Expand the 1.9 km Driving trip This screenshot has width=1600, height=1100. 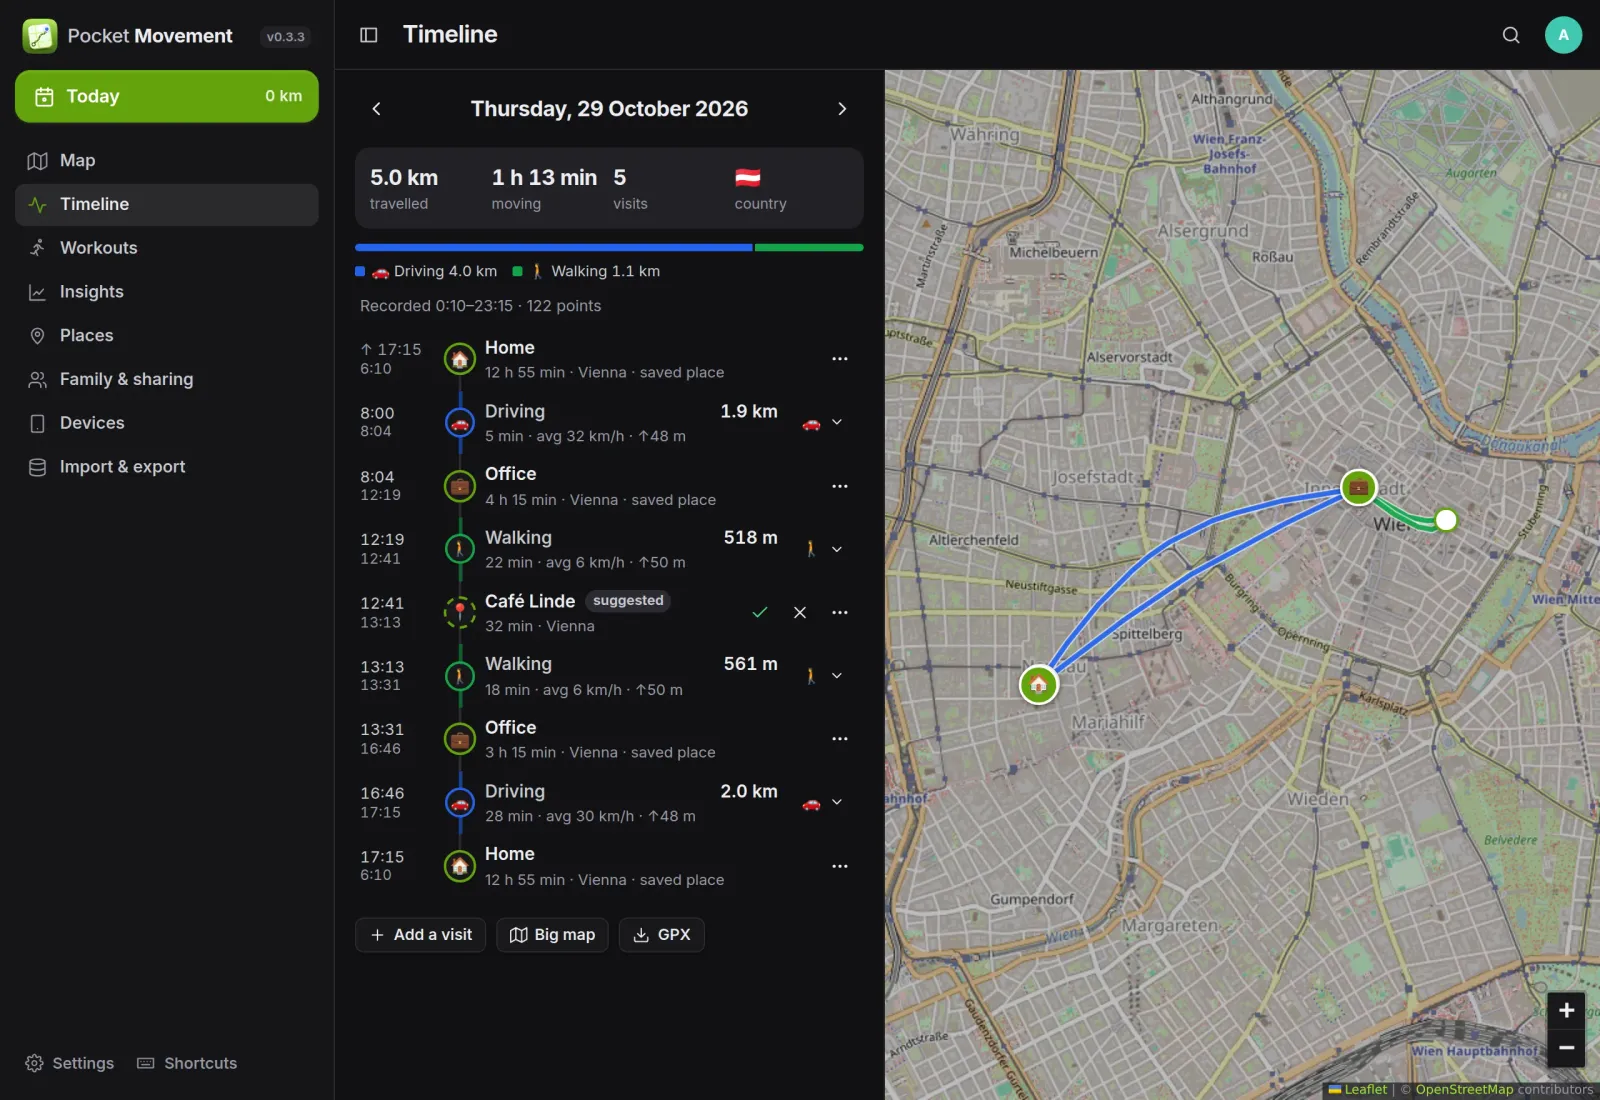(837, 423)
